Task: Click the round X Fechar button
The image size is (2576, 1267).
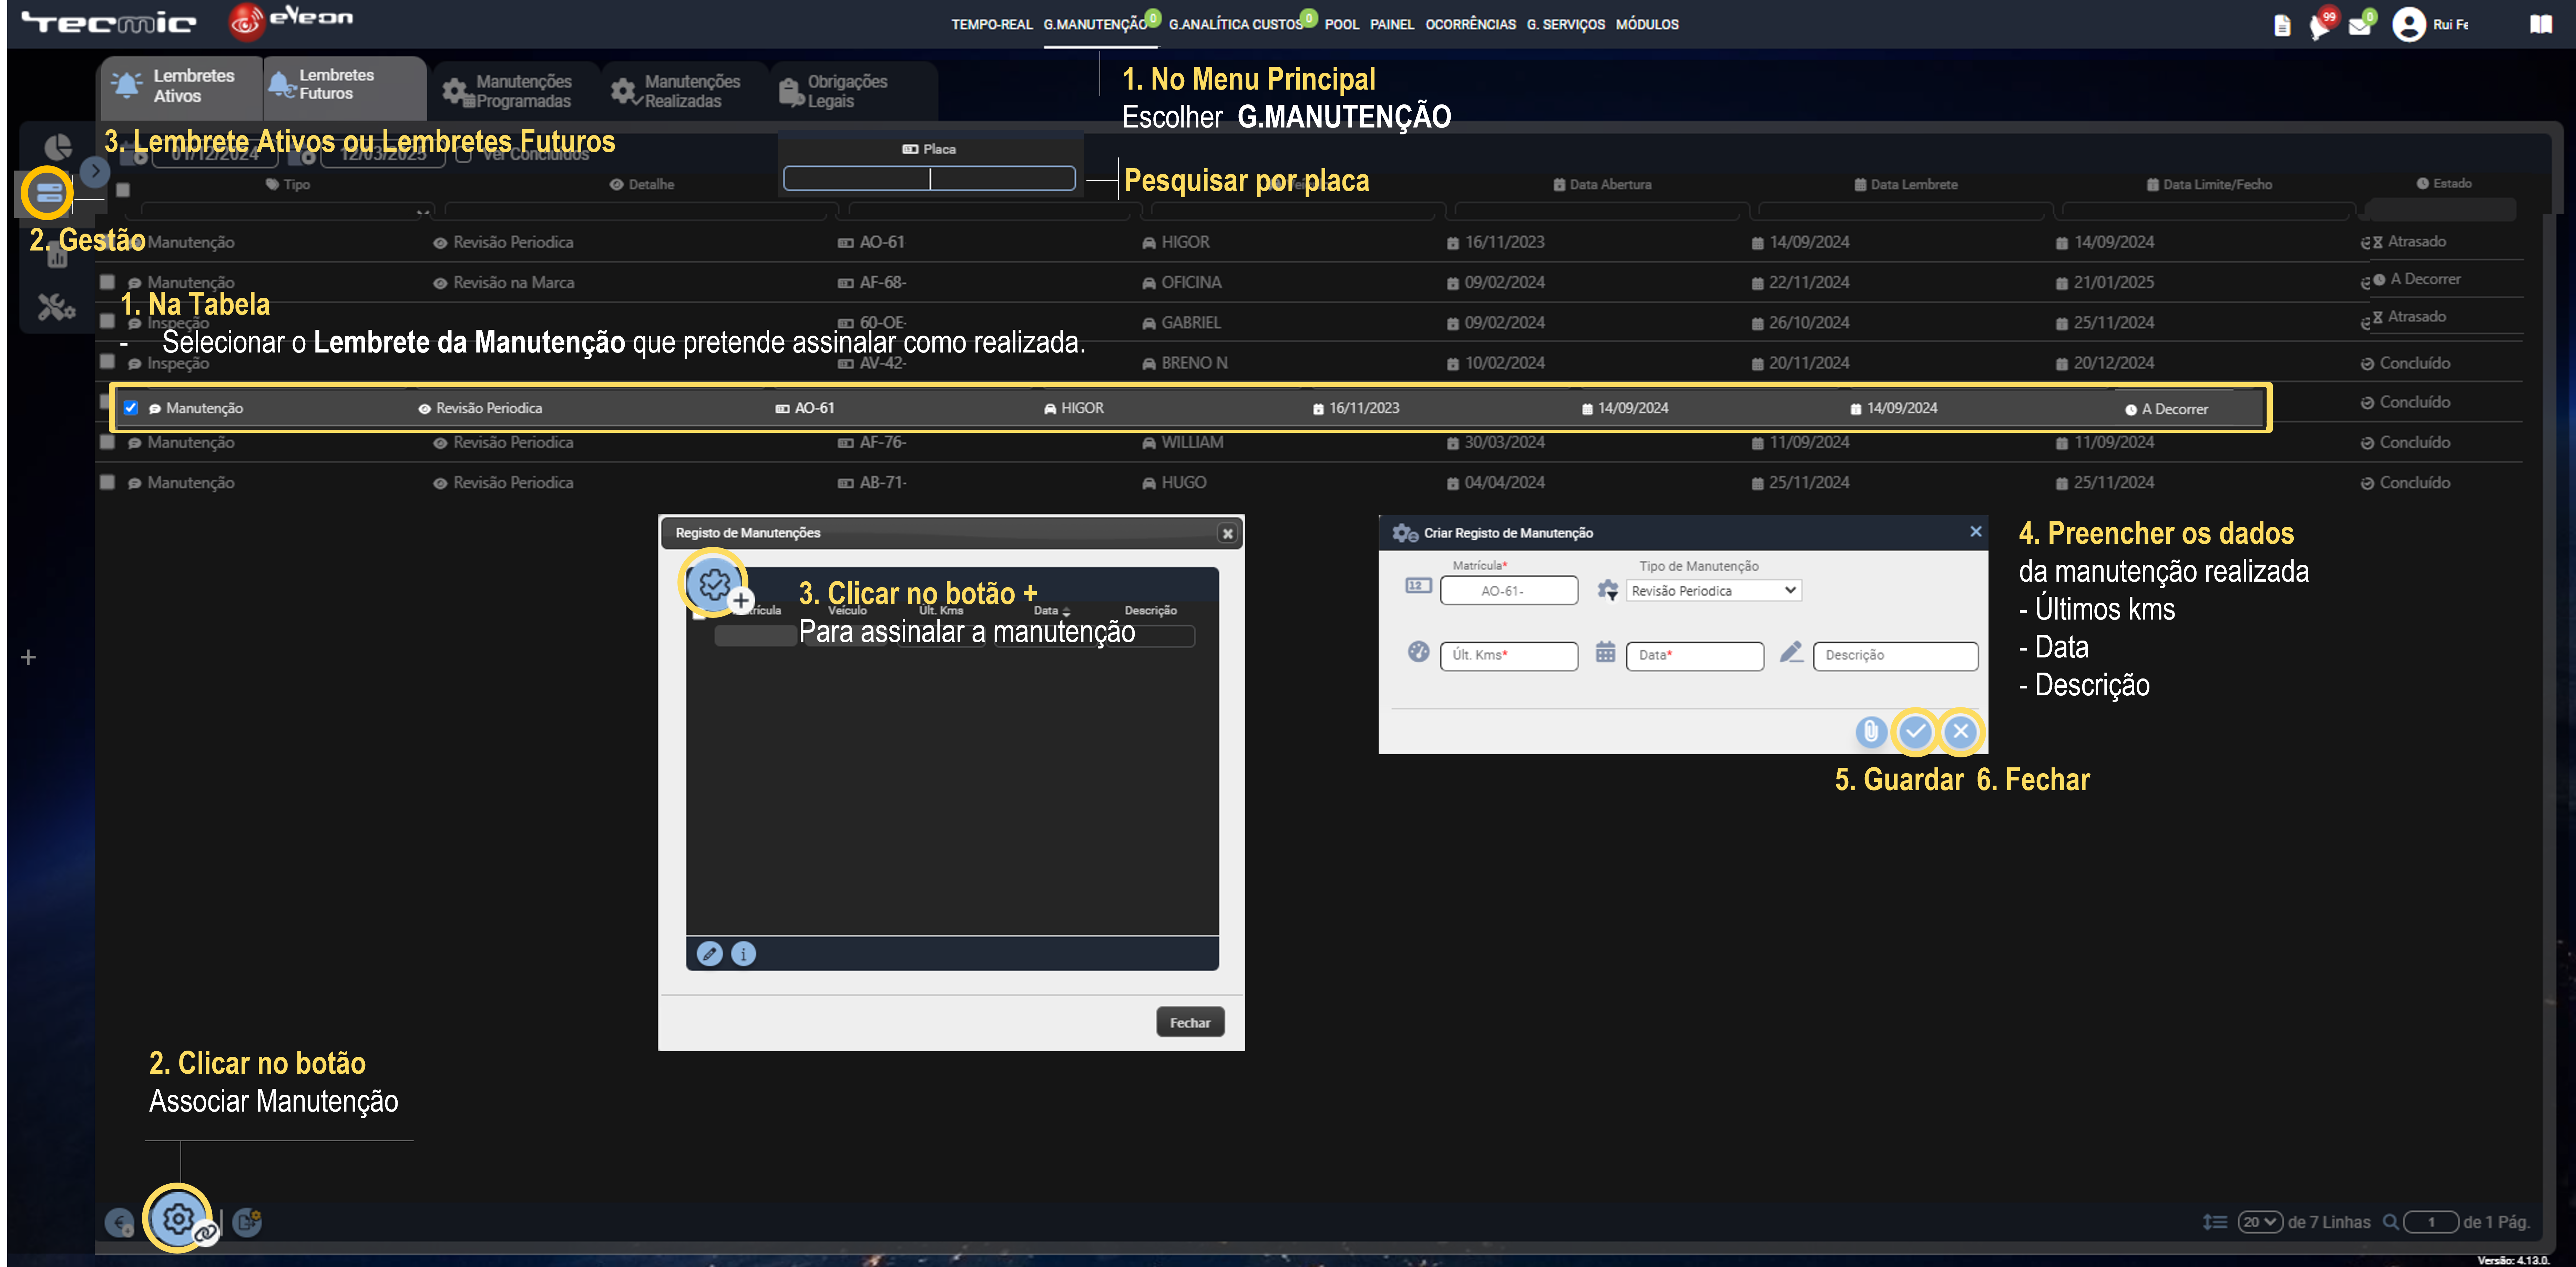Action: [x=1960, y=732]
